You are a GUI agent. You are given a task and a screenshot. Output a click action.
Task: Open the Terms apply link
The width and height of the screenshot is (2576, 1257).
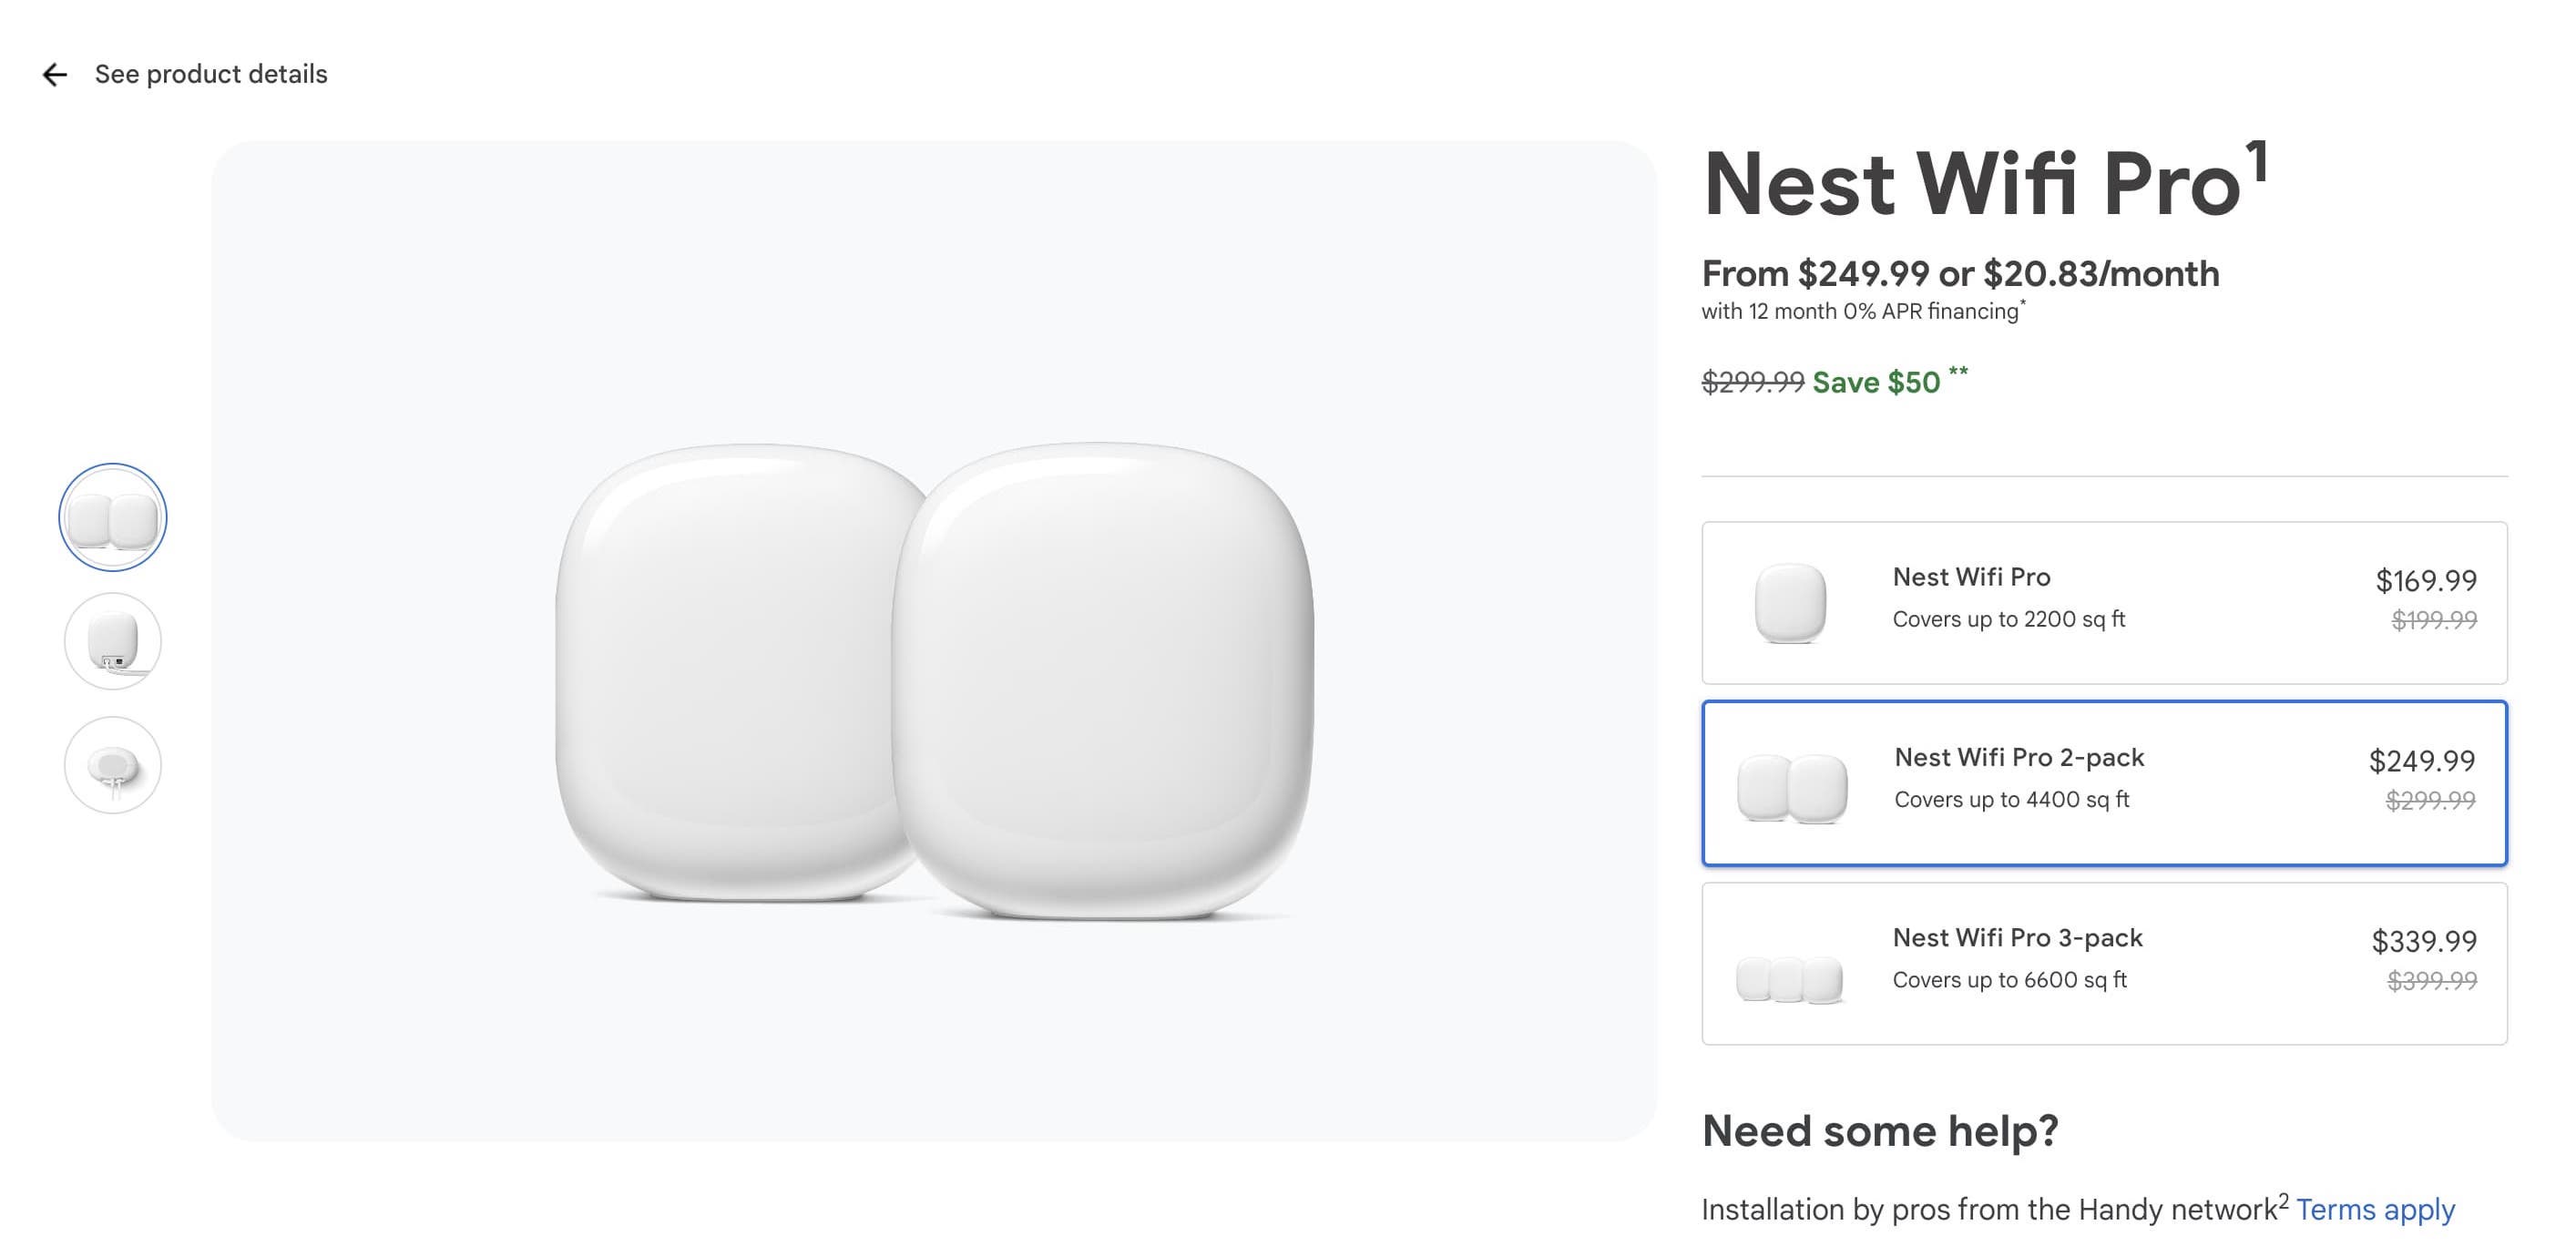tap(2375, 1210)
